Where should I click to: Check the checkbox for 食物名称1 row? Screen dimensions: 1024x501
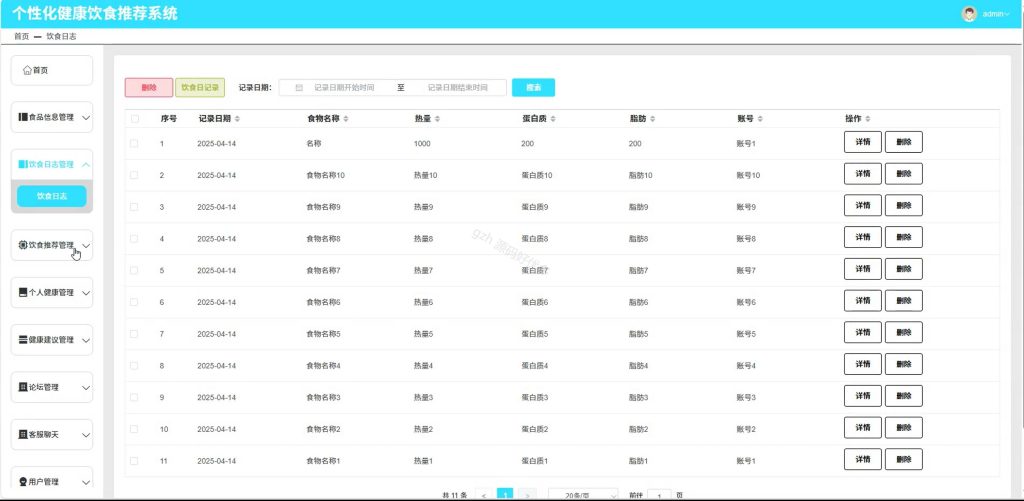[134, 461]
